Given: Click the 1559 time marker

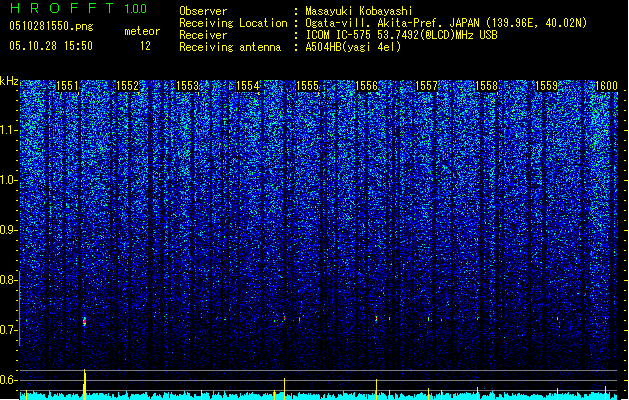Looking at the screenshot, I should tap(546, 86).
